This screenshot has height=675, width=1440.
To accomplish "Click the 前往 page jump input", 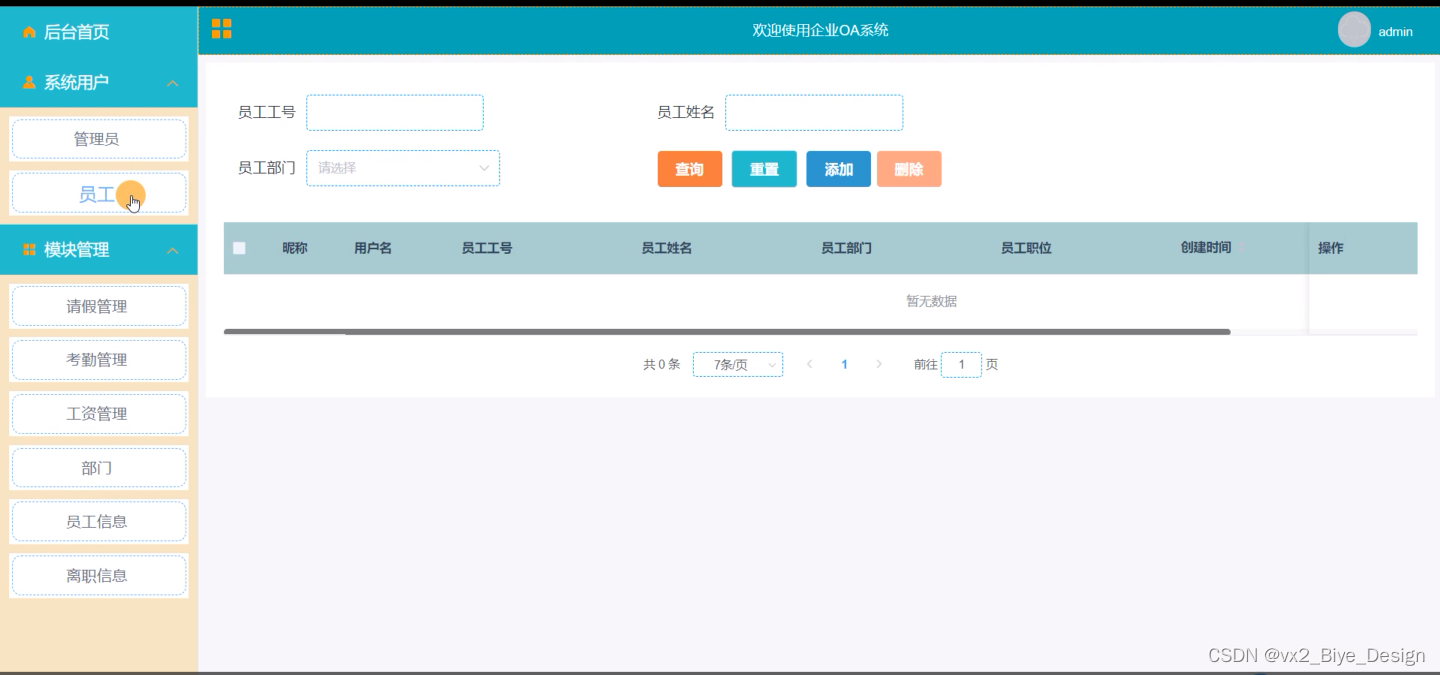I will pos(961,365).
